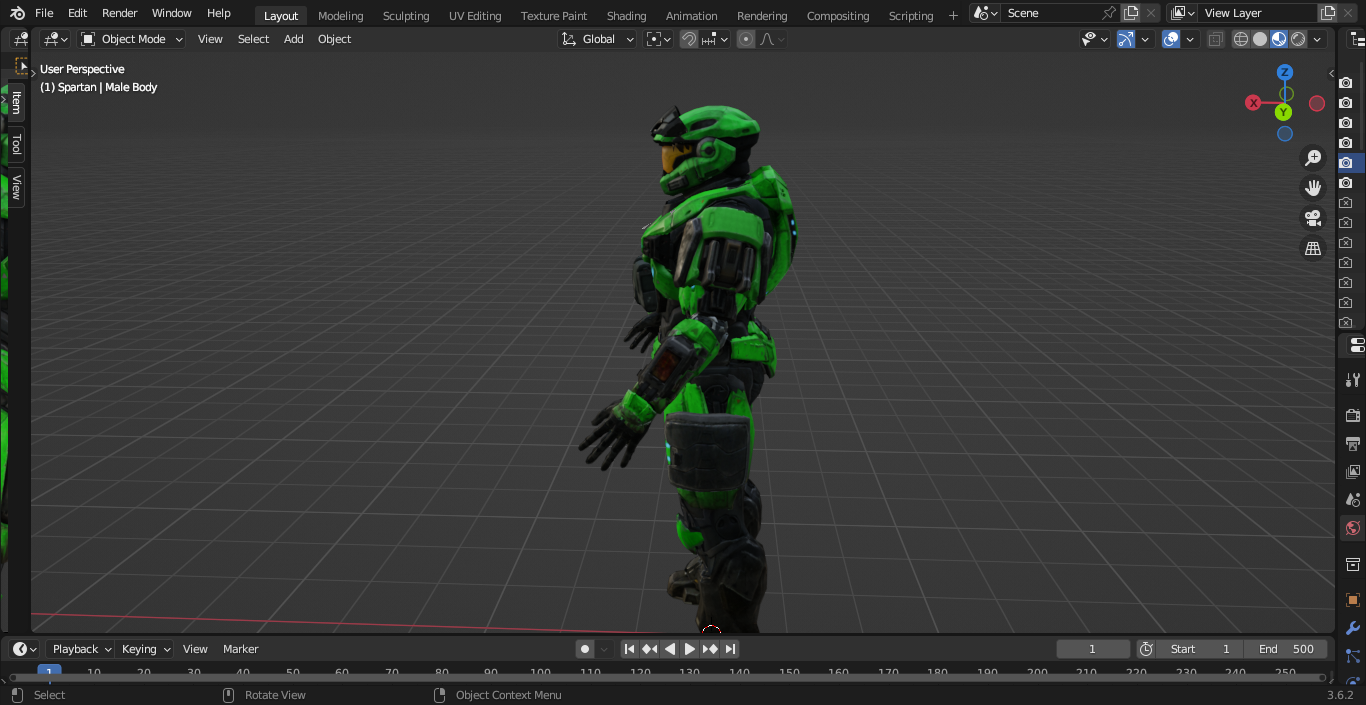1366x705 pixels.
Task: Expand the Global transform orientation dropdown
Action: click(598, 39)
